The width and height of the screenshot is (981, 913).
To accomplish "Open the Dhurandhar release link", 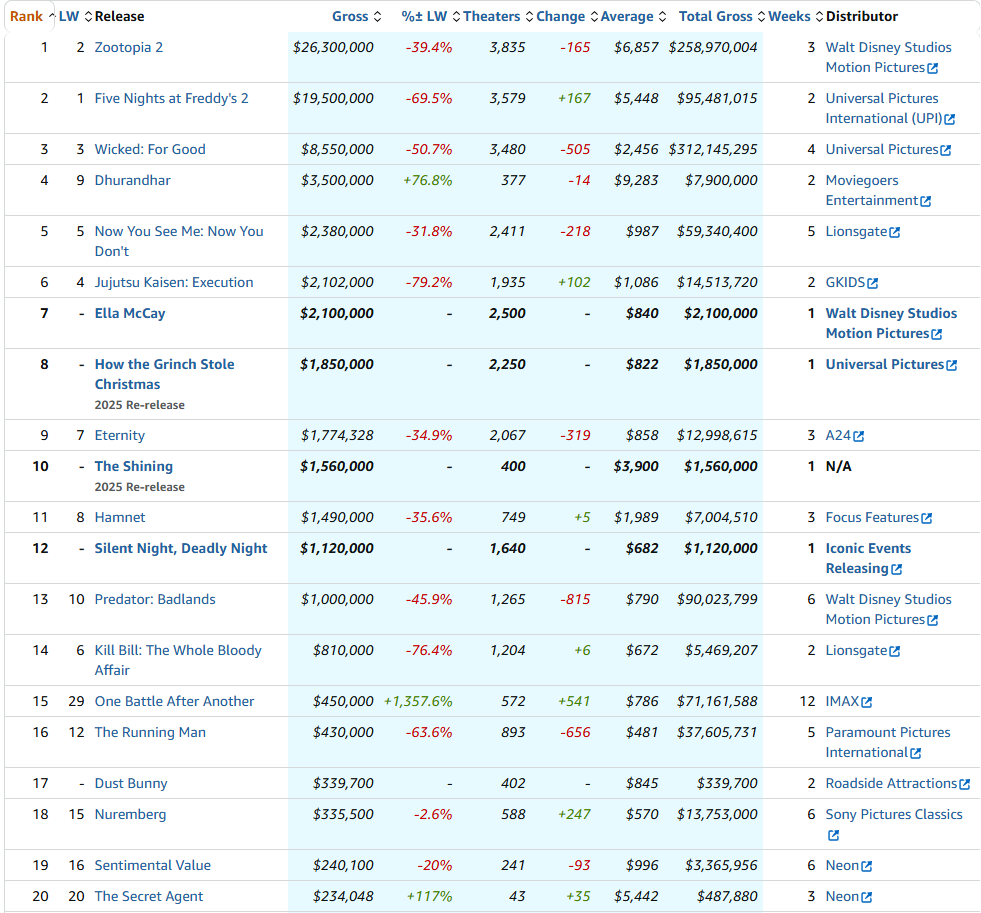I will [132, 180].
